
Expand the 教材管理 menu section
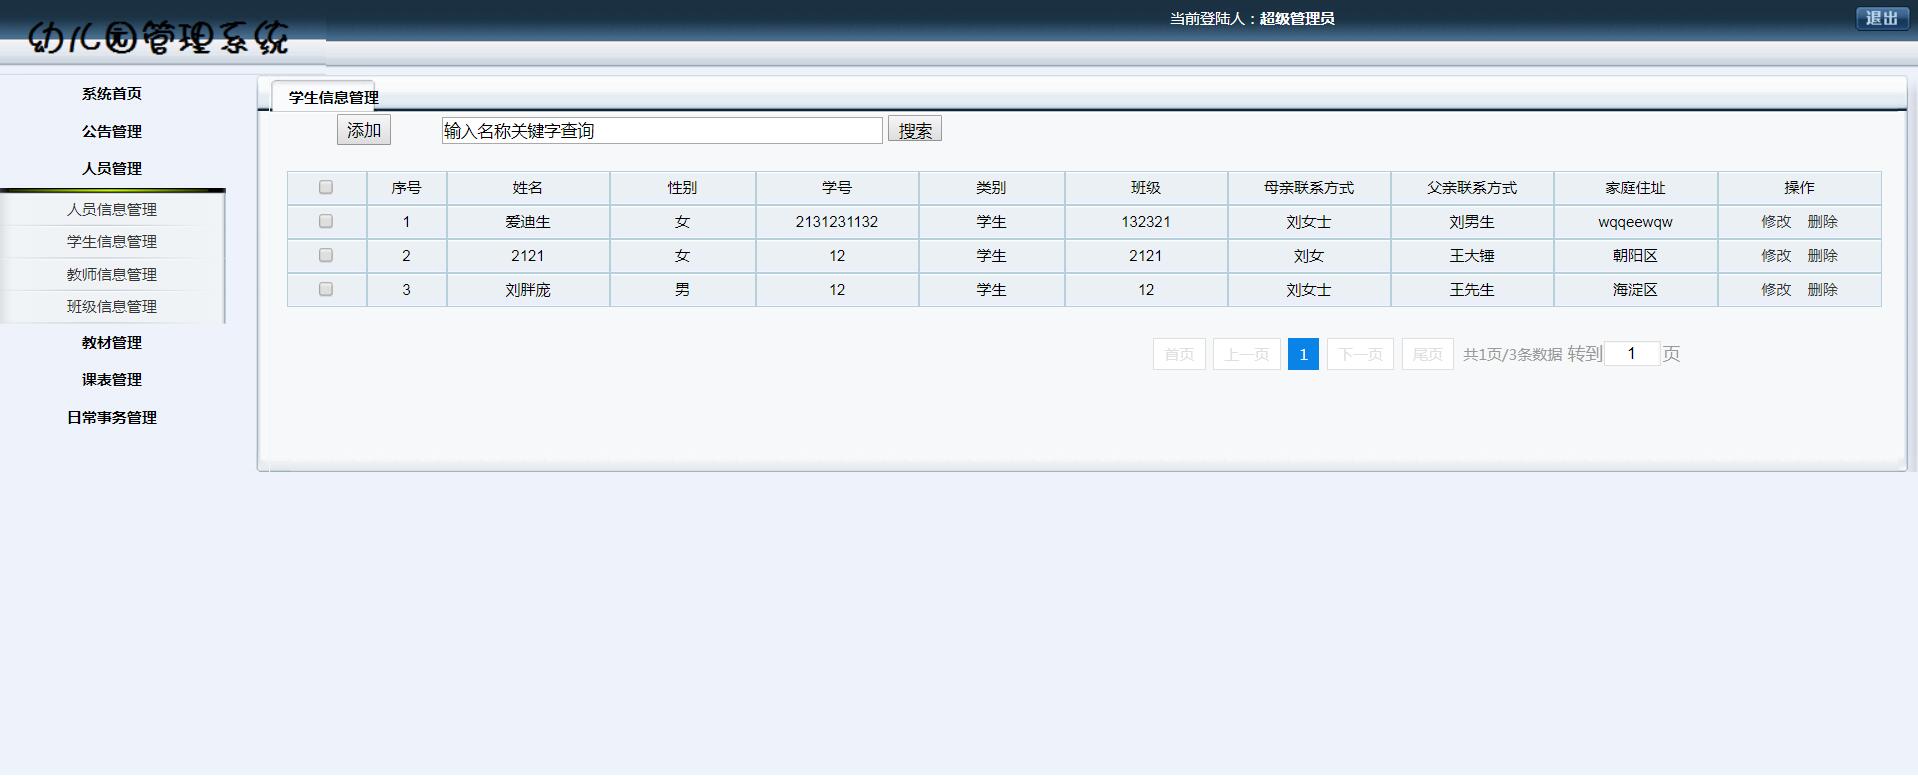click(112, 342)
